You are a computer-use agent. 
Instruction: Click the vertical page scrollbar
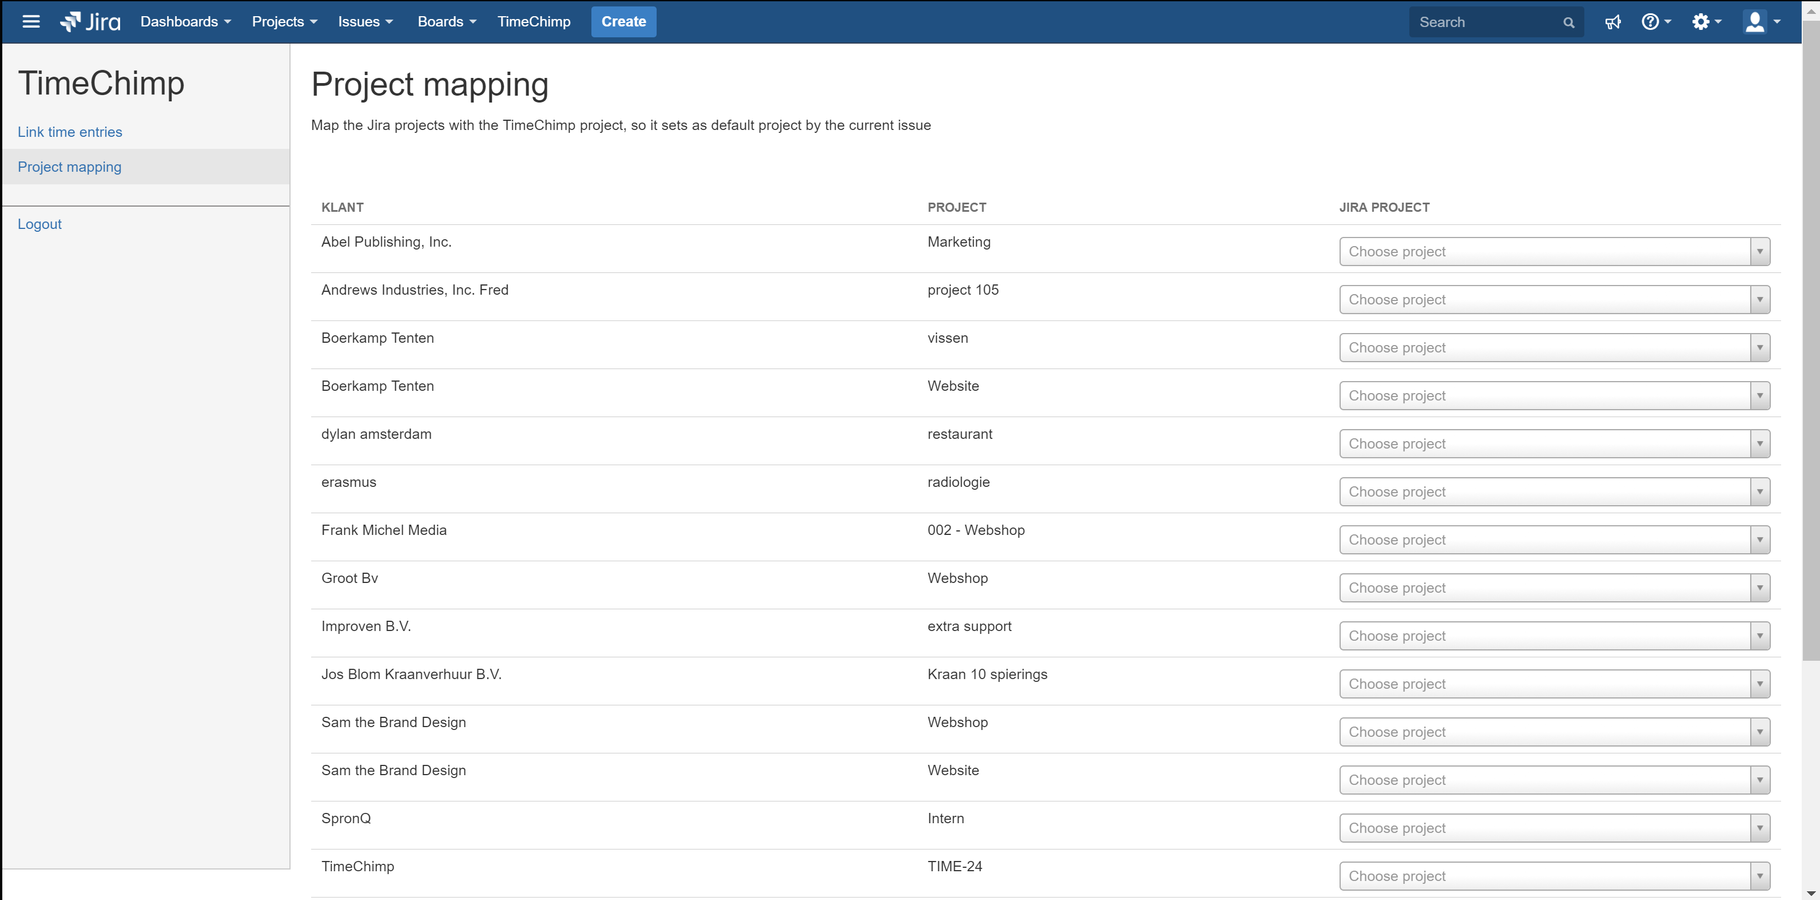1811,340
